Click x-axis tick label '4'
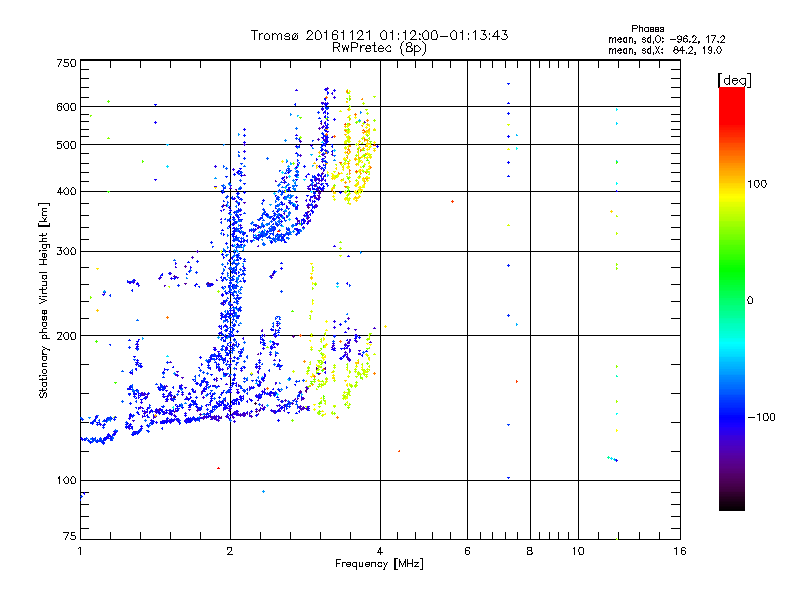This screenshot has height=600, width=800. pos(380,551)
